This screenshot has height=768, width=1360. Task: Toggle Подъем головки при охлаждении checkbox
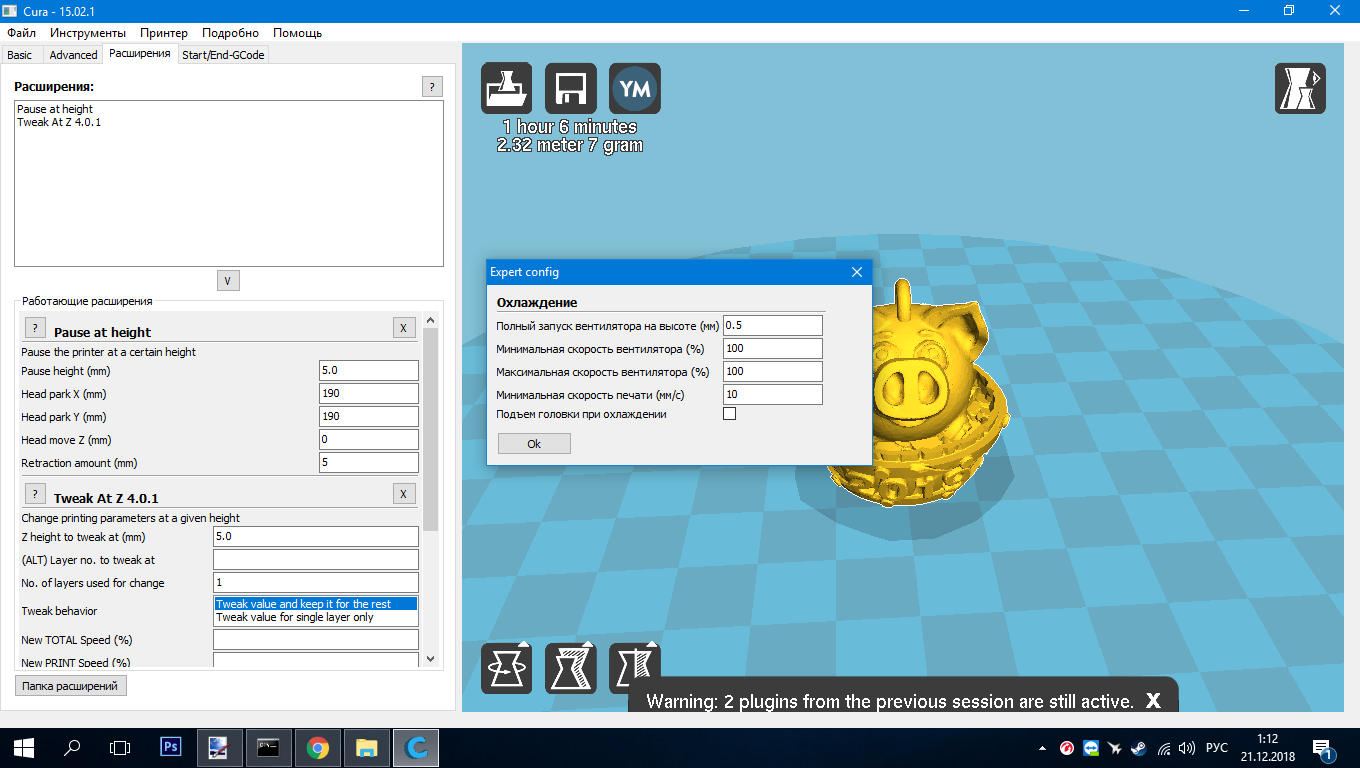pyautogui.click(x=729, y=414)
